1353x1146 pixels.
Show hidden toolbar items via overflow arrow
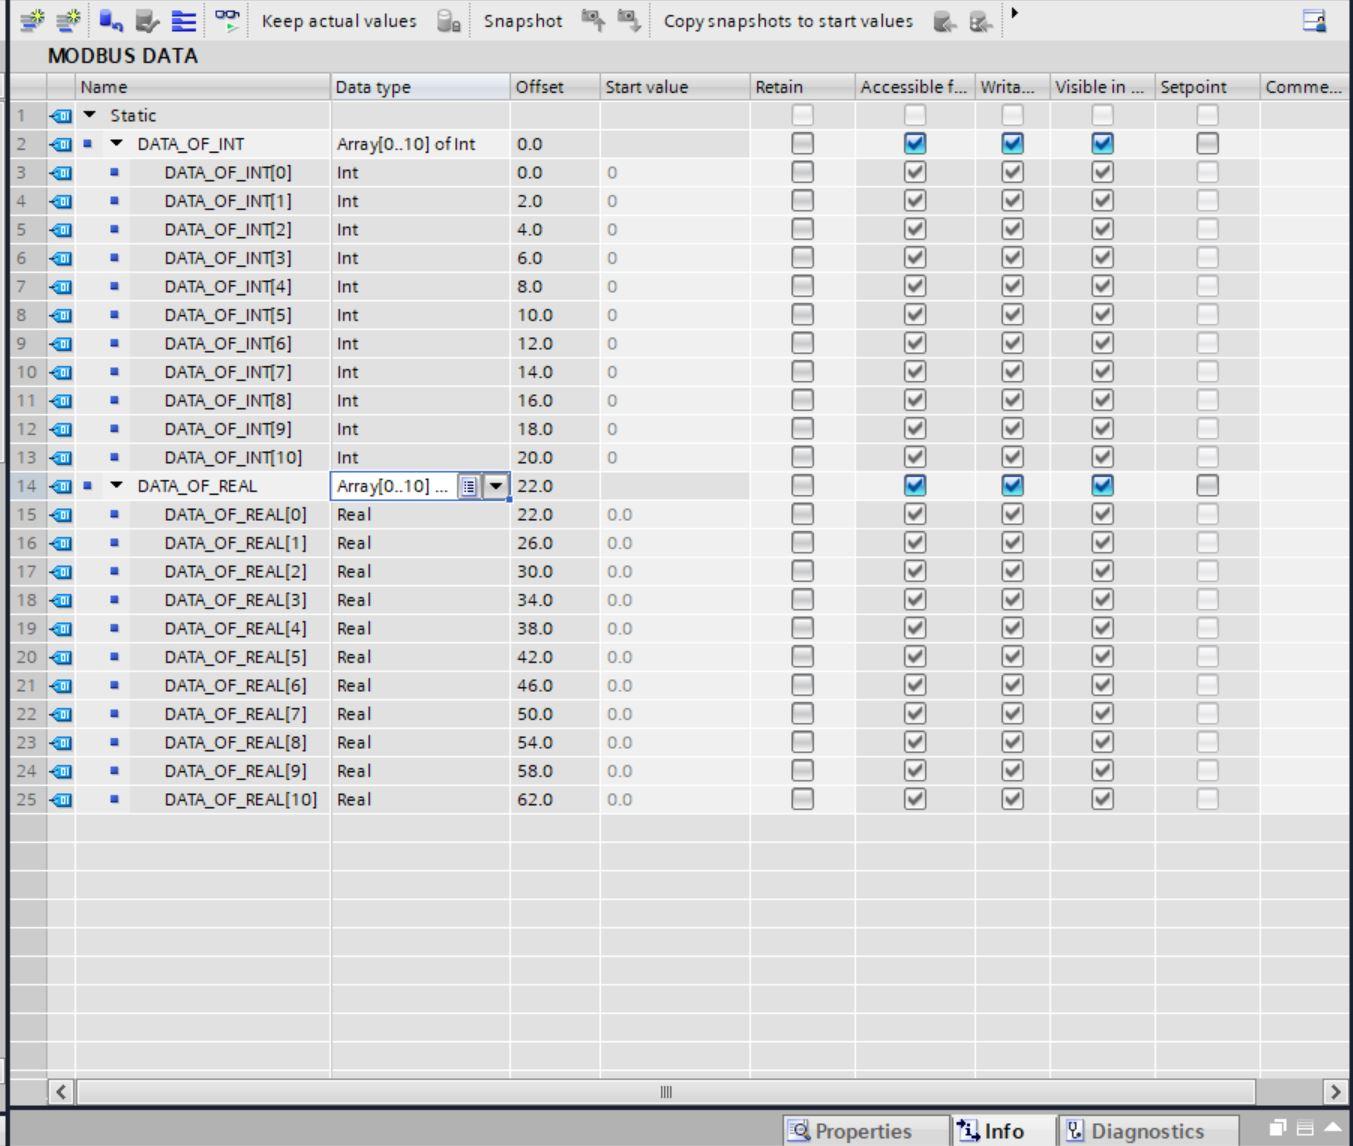coord(1015,14)
